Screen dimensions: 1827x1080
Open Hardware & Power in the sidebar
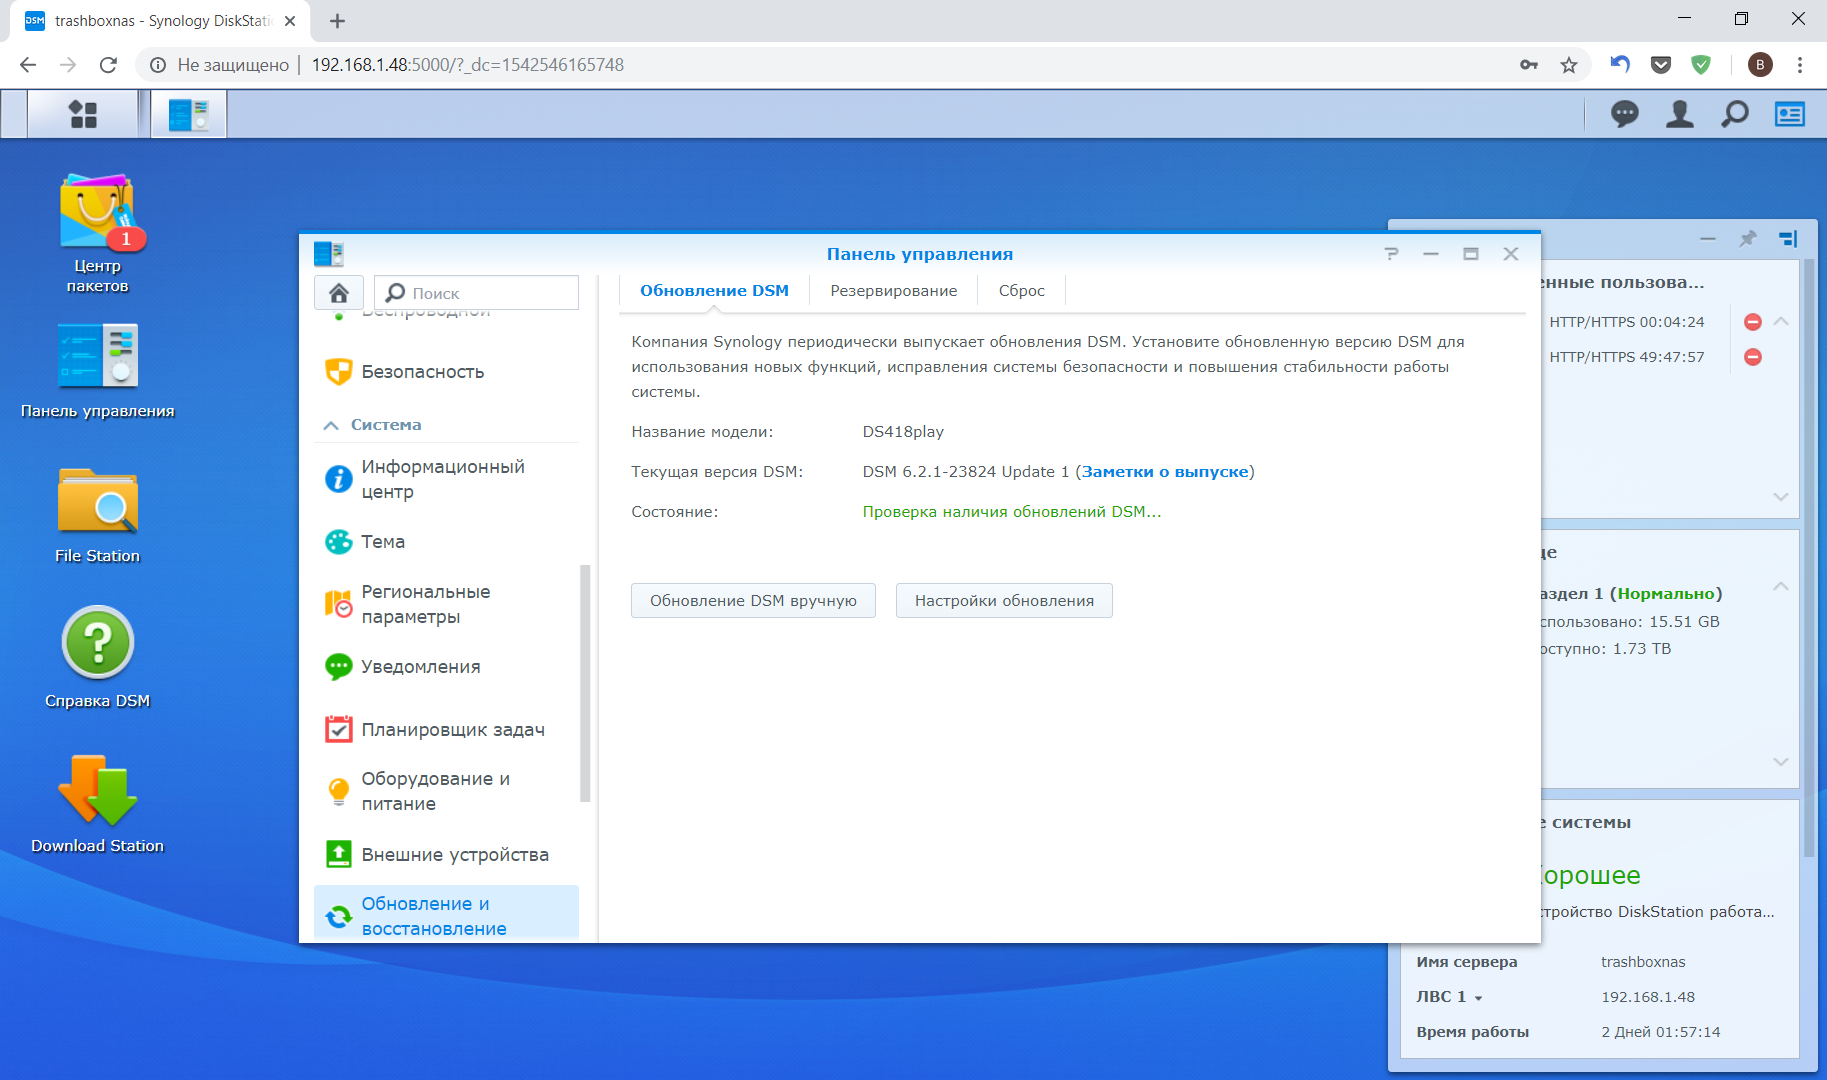pyautogui.click(x=446, y=791)
